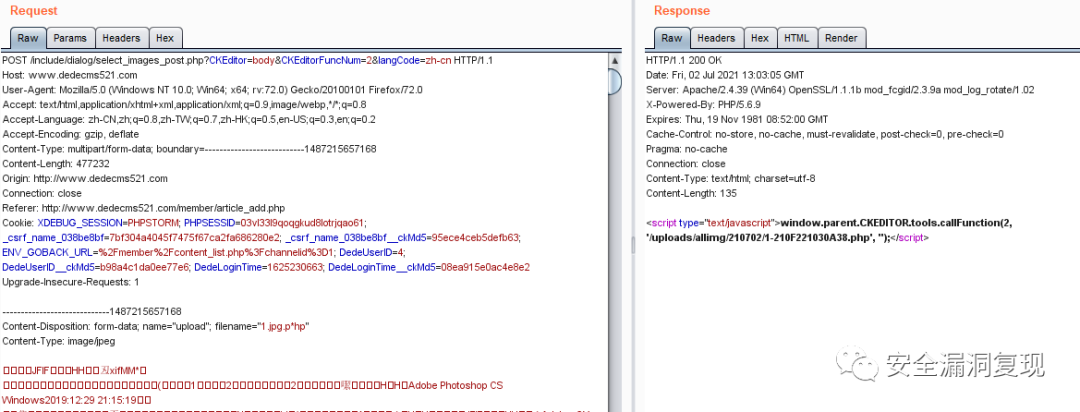Click the ENV_GOBACK_URL cookie line
Screen dimensions: 1080x412
(204, 252)
